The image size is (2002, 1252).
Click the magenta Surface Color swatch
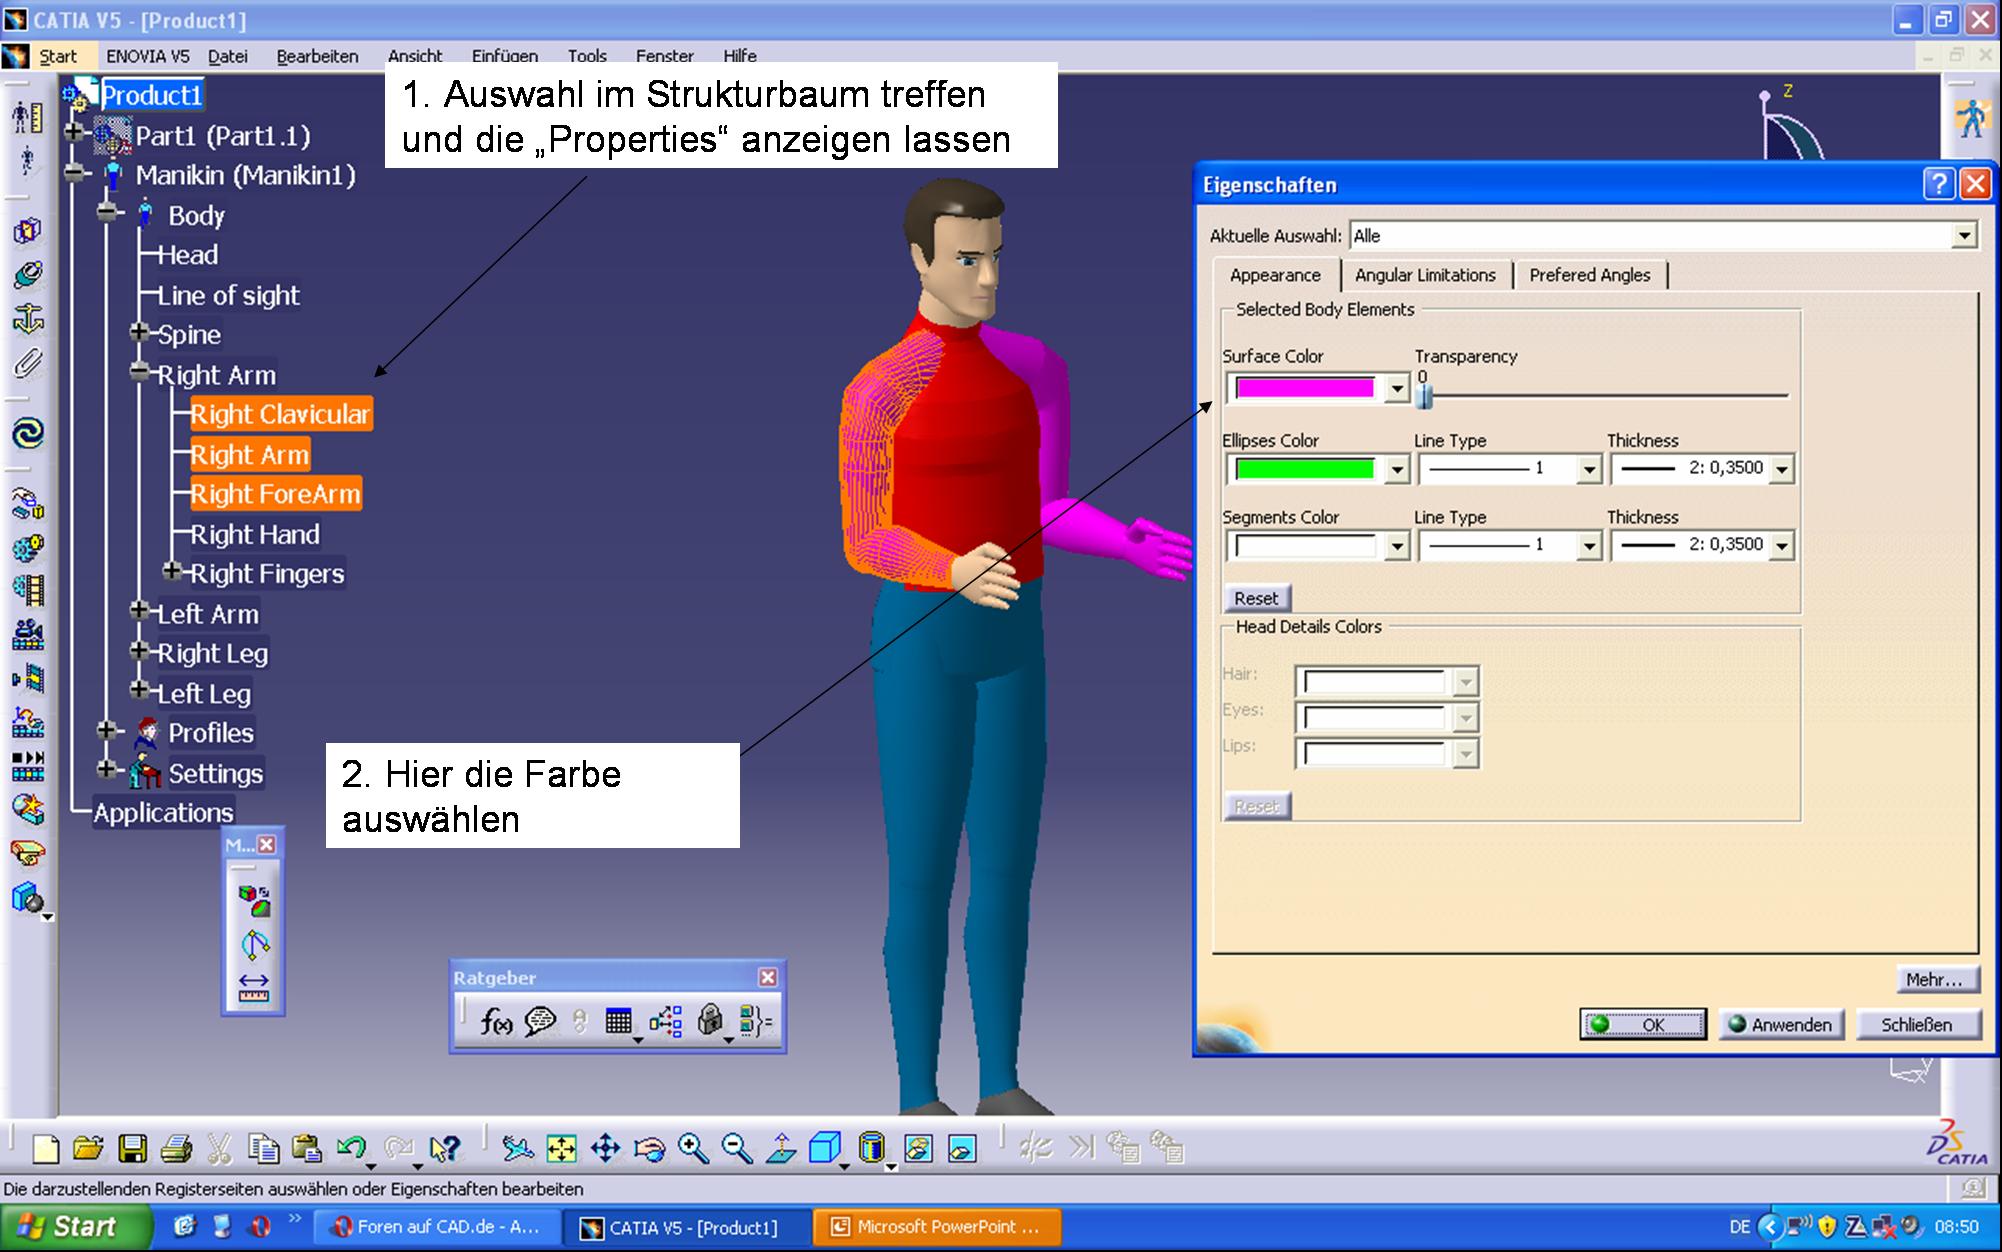pos(1305,389)
